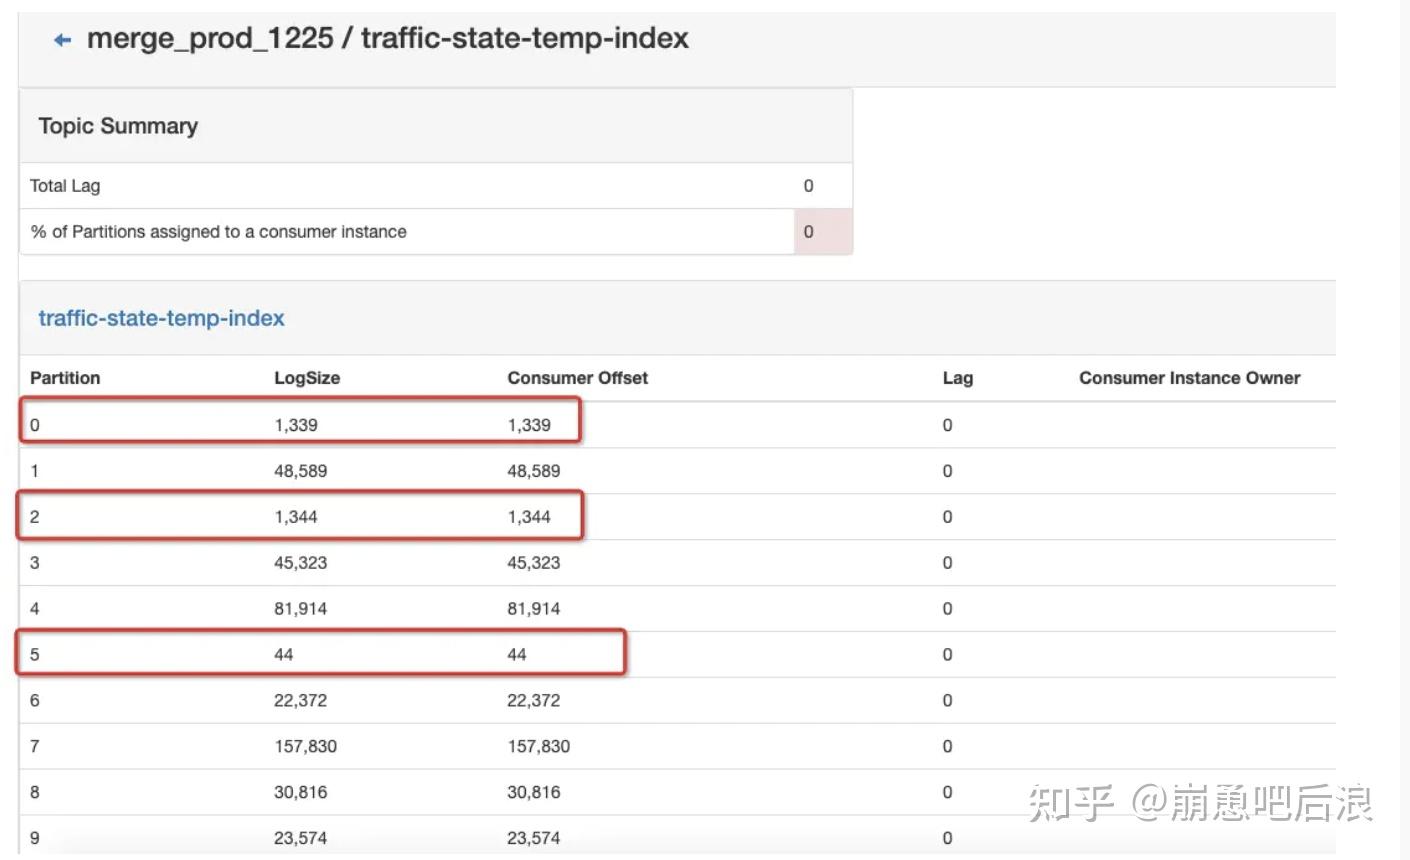
Task: Click the Partition column header
Action: [x=65, y=378]
